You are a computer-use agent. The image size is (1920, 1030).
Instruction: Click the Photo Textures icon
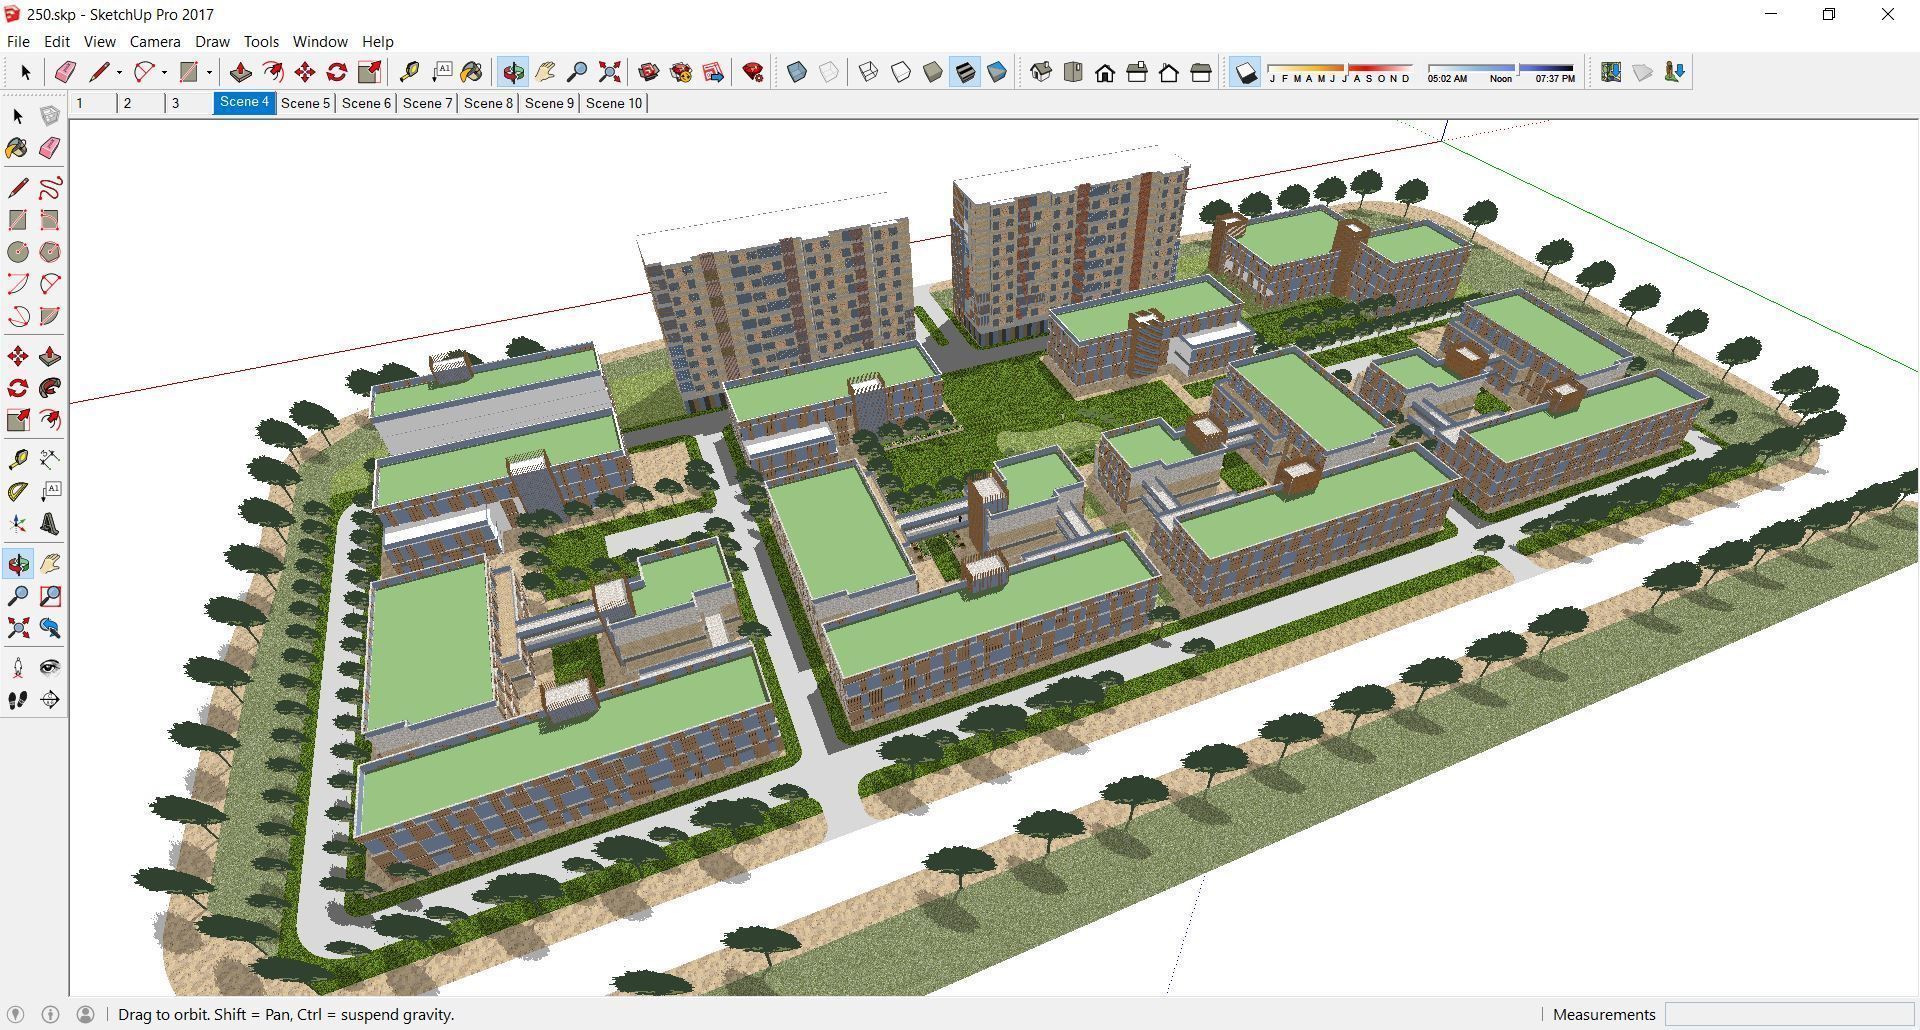tap(1675, 72)
